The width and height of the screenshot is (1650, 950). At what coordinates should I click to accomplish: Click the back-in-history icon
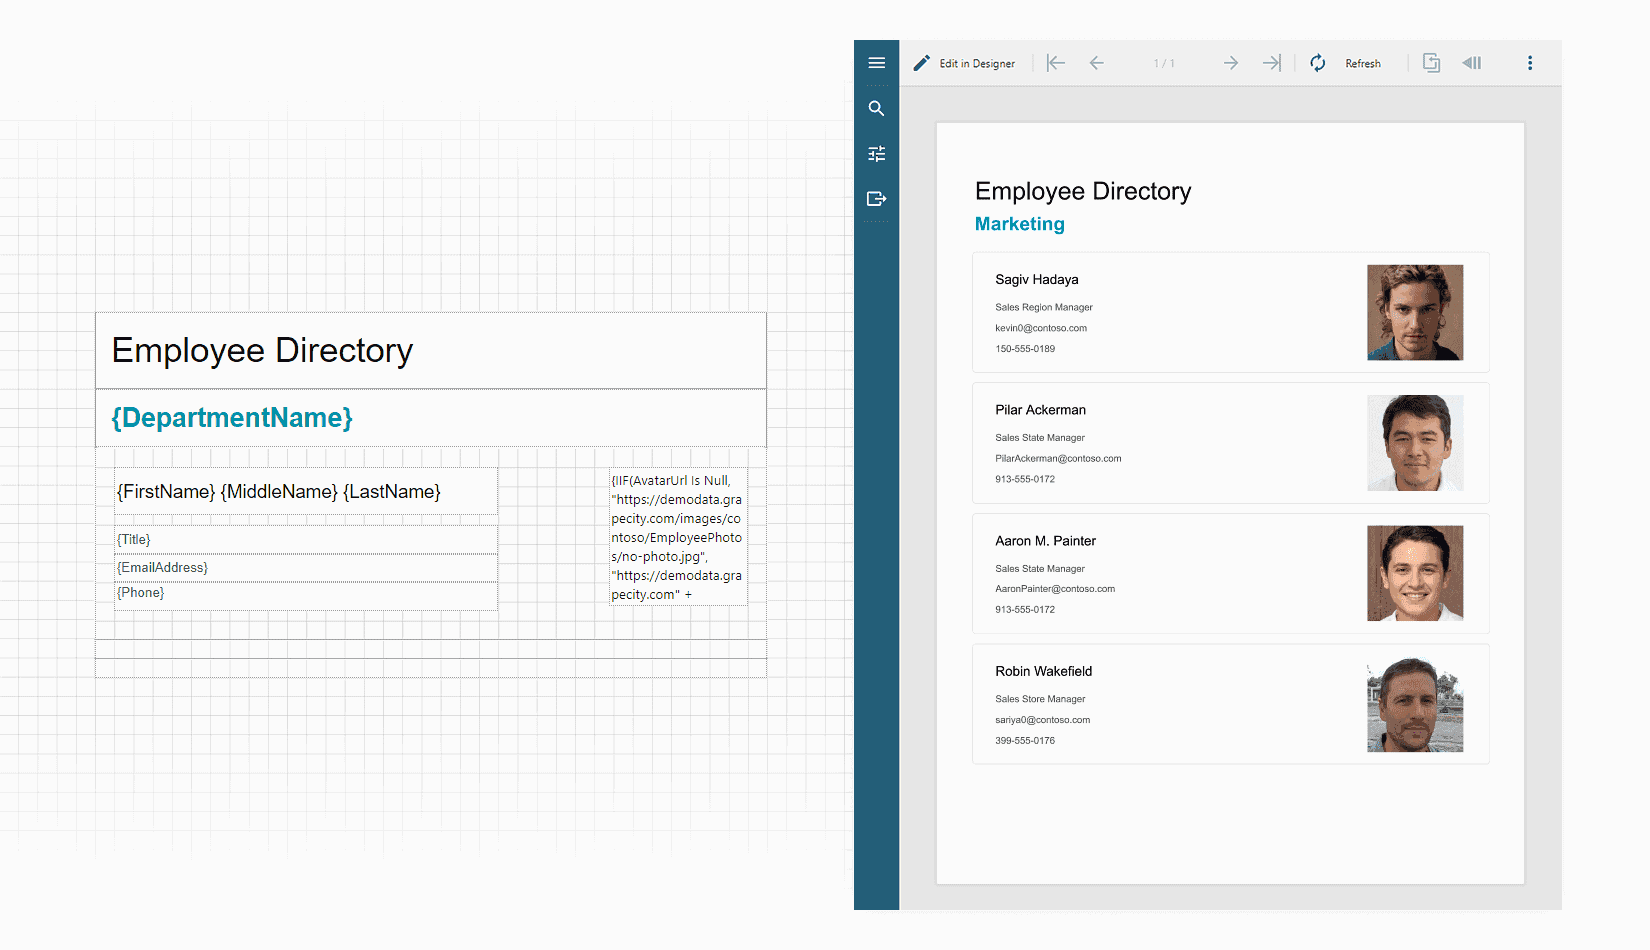tap(1472, 63)
